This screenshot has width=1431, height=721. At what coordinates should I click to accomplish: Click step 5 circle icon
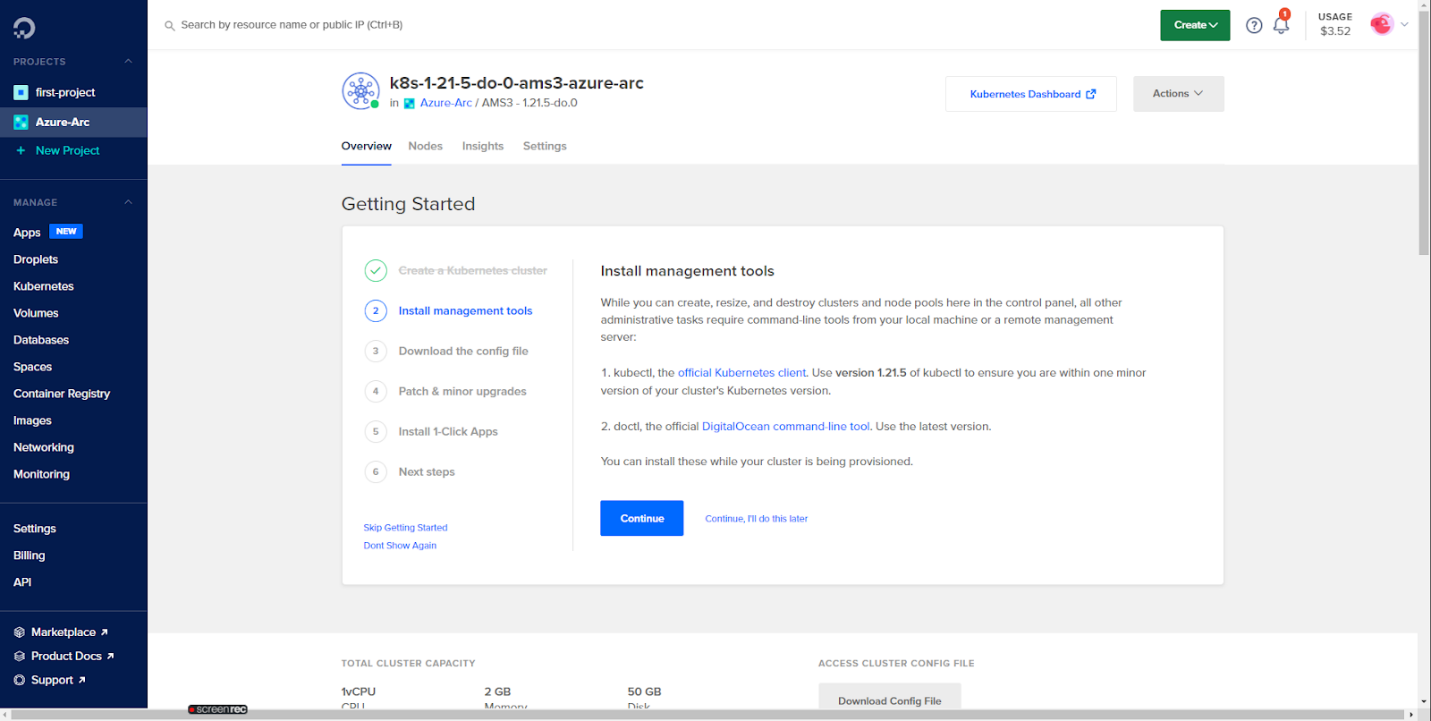point(375,431)
